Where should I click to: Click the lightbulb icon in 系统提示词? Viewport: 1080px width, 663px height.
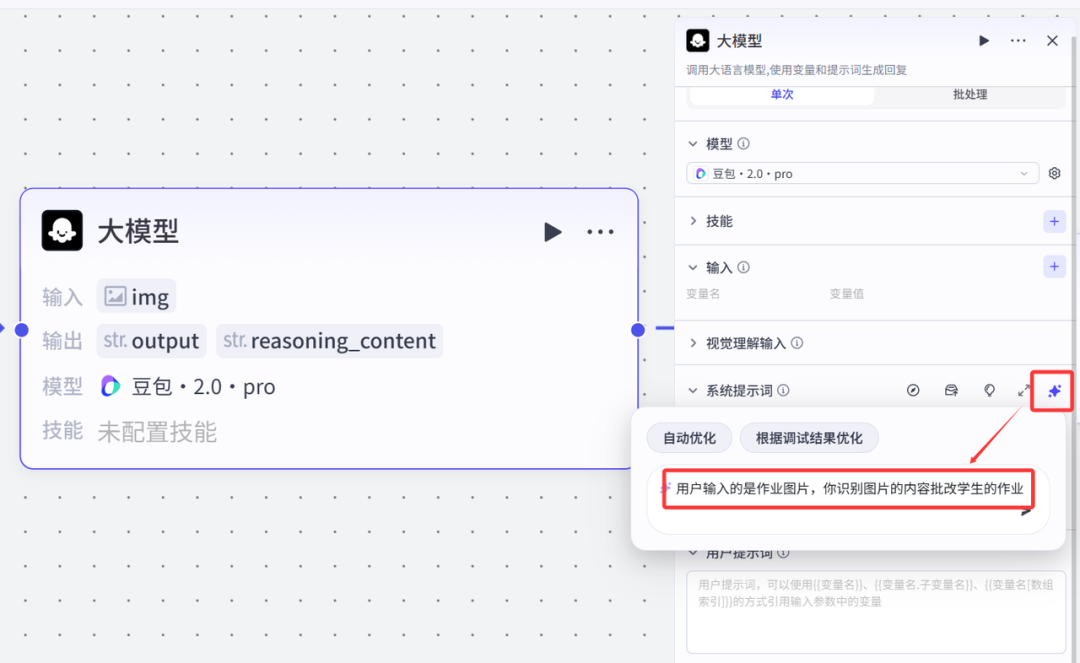(989, 390)
